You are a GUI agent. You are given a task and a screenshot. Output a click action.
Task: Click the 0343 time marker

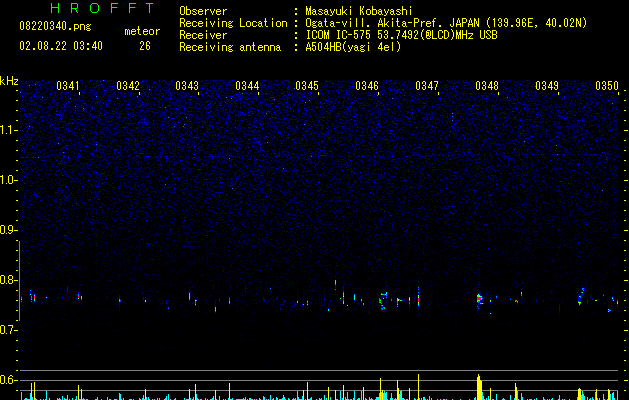pos(187,86)
